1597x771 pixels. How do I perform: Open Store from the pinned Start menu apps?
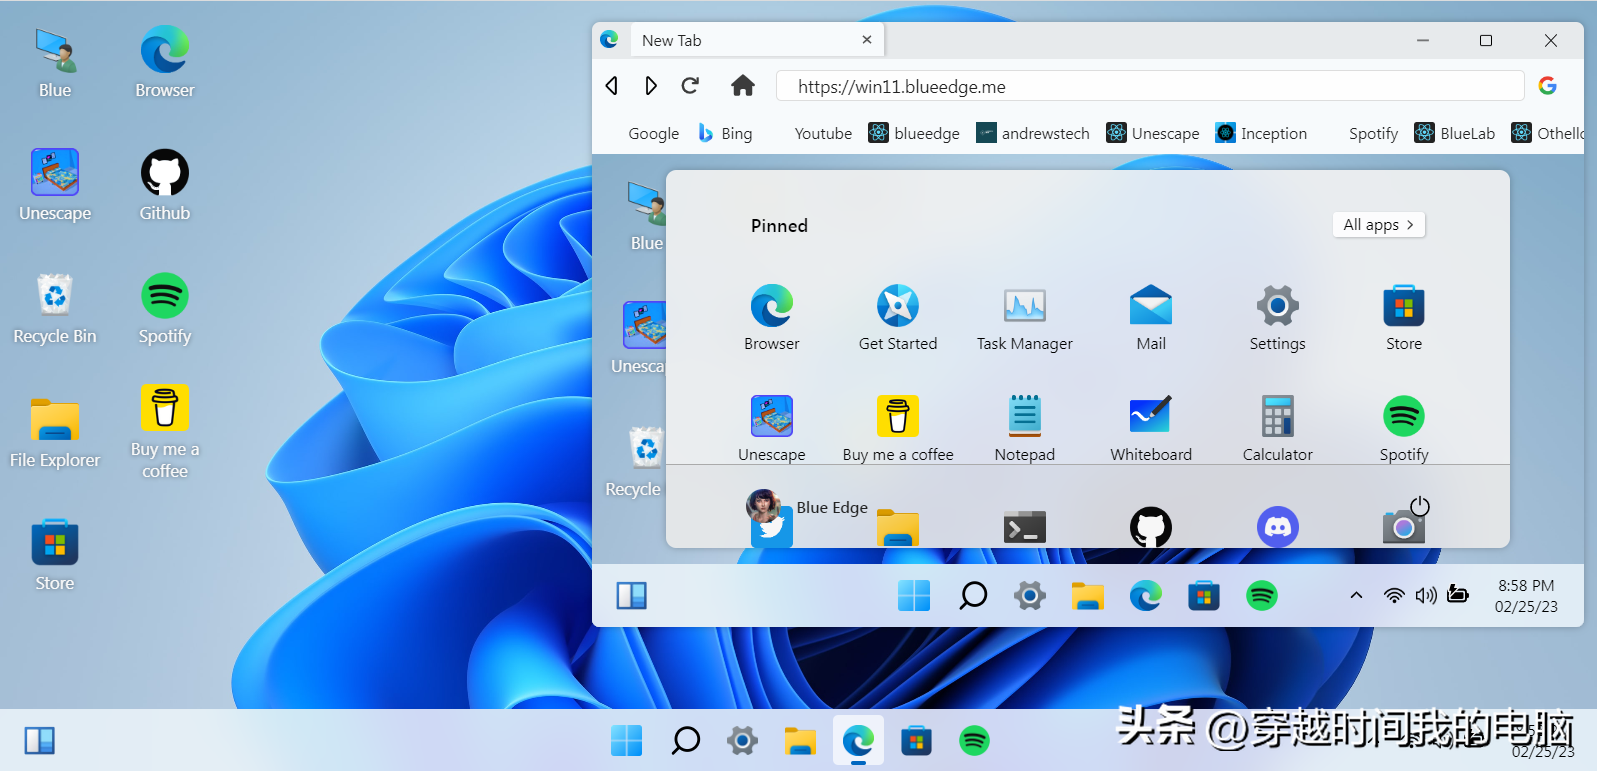pyautogui.click(x=1404, y=316)
